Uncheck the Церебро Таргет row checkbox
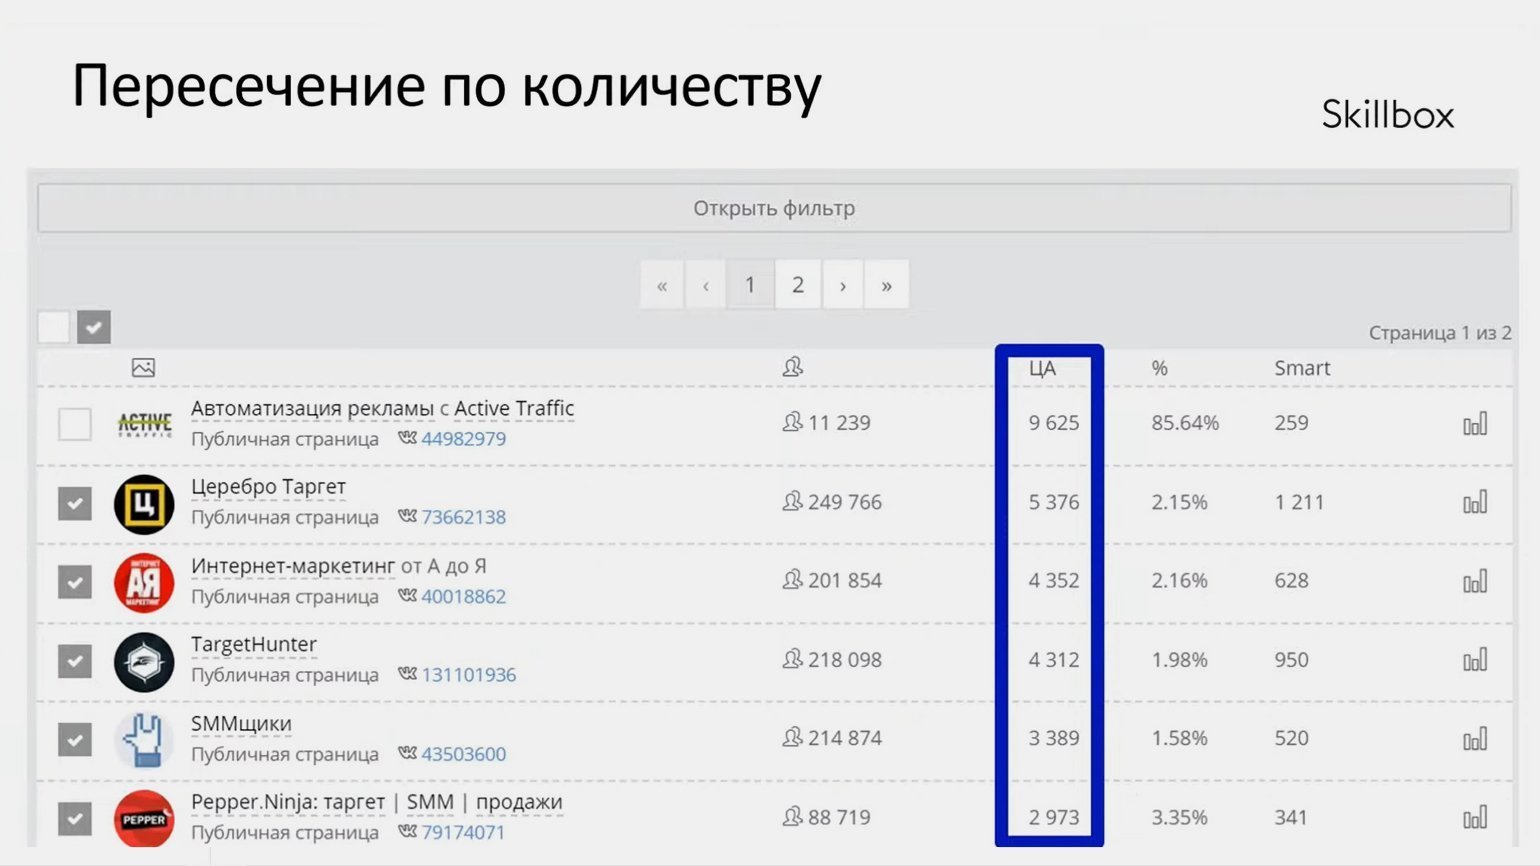Viewport: 1540px width, 866px height. point(75,503)
